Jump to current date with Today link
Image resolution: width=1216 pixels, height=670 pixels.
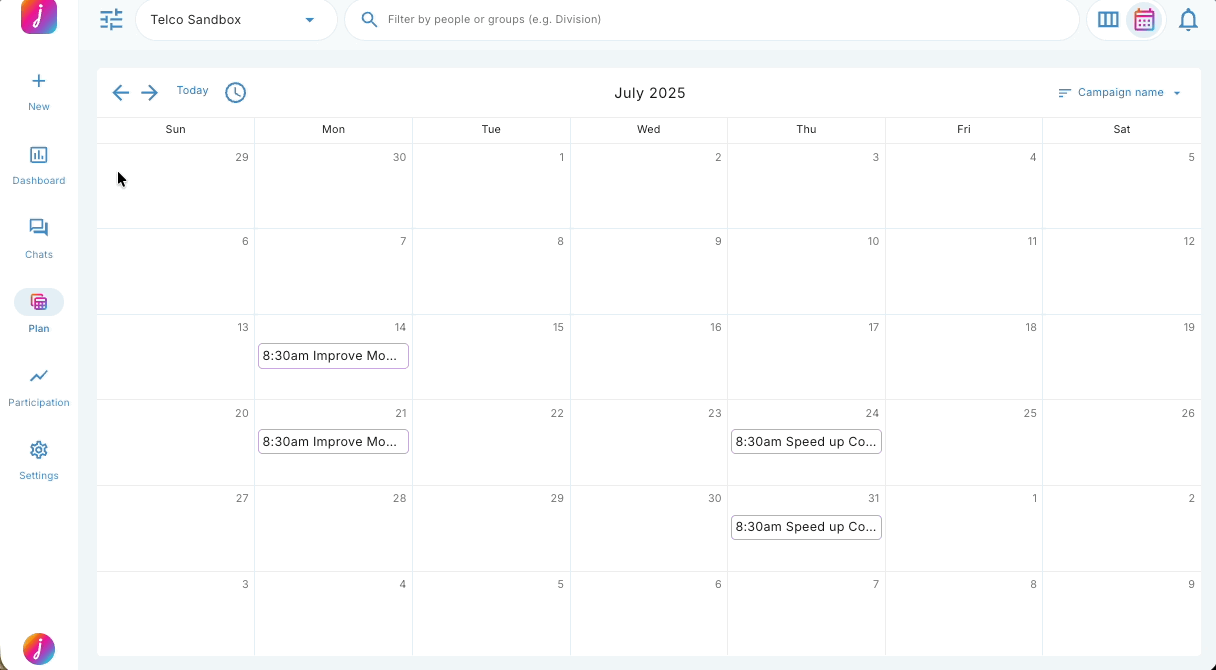click(192, 90)
